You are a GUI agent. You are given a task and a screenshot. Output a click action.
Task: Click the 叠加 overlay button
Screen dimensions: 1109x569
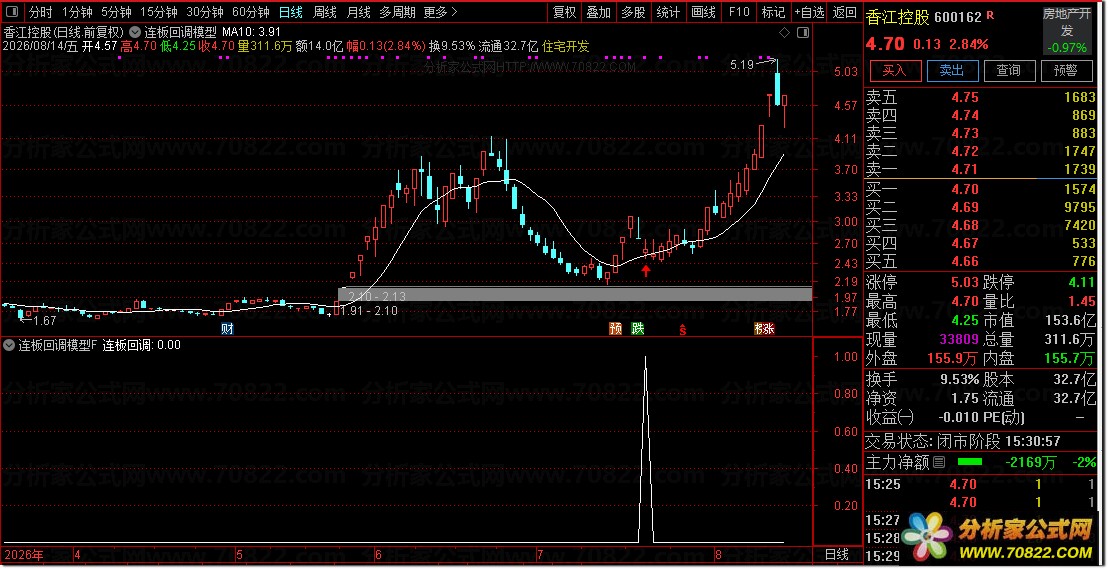click(x=598, y=12)
